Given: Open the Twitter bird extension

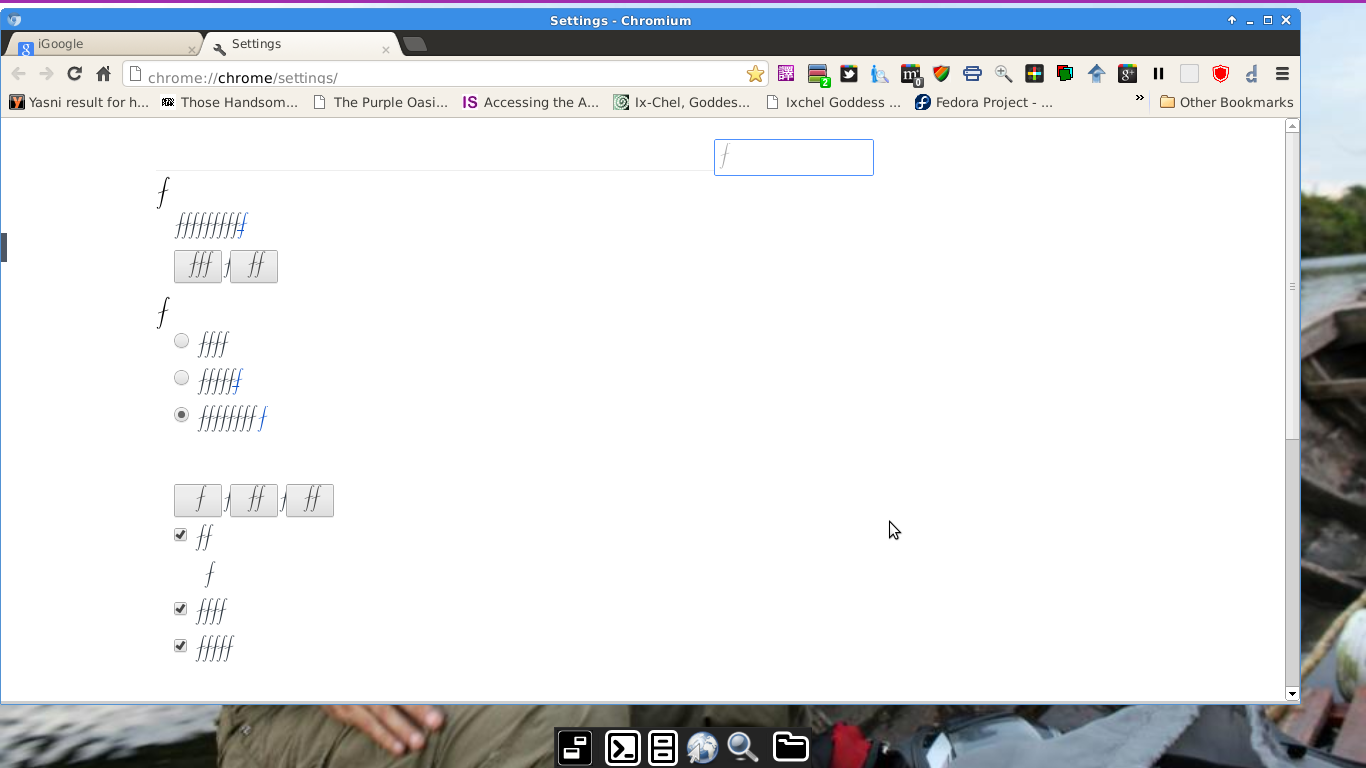Looking at the screenshot, I should click(849, 74).
